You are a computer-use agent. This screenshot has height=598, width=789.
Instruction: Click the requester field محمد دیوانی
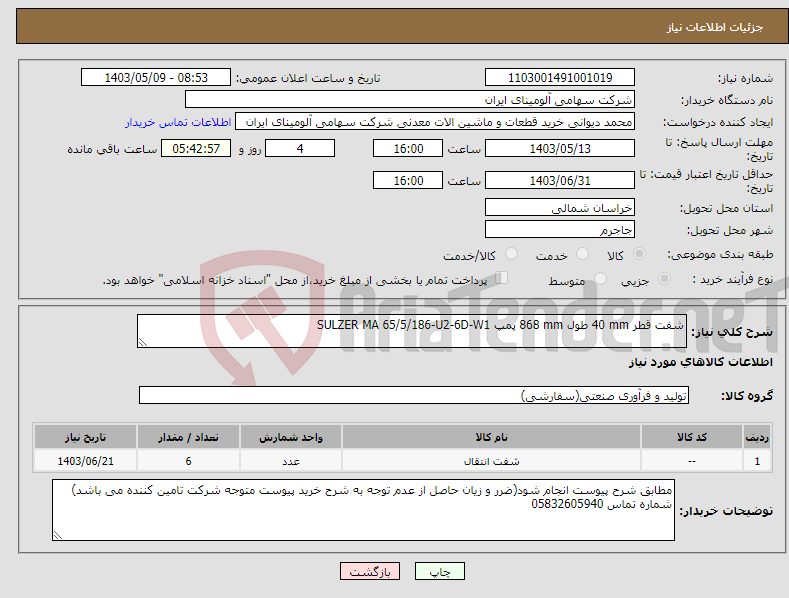(x=435, y=121)
